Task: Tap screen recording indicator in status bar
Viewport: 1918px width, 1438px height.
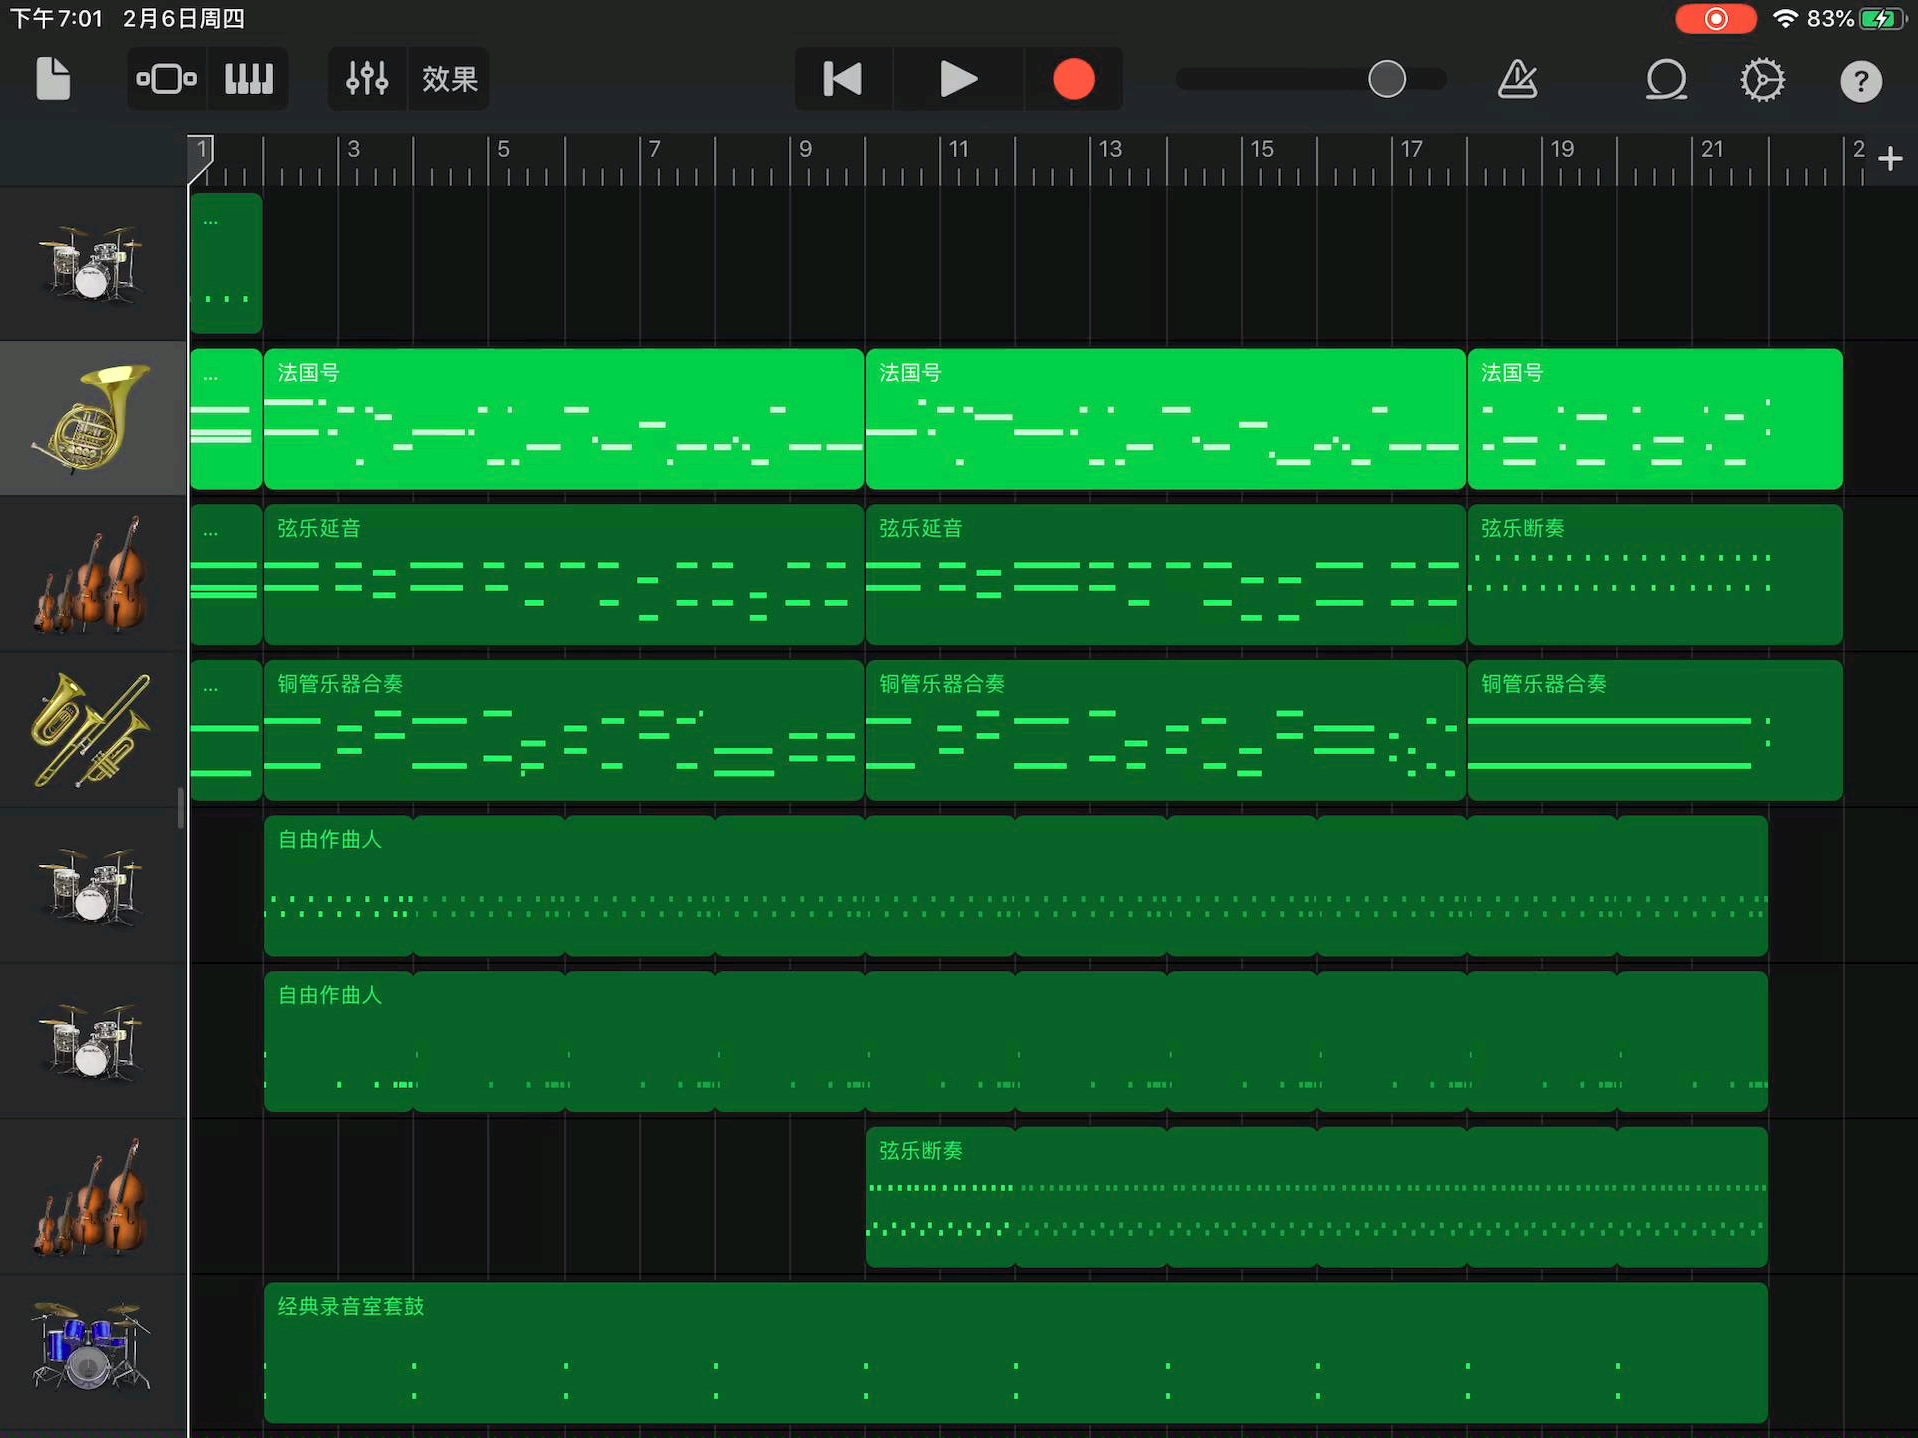Action: click(x=1715, y=19)
